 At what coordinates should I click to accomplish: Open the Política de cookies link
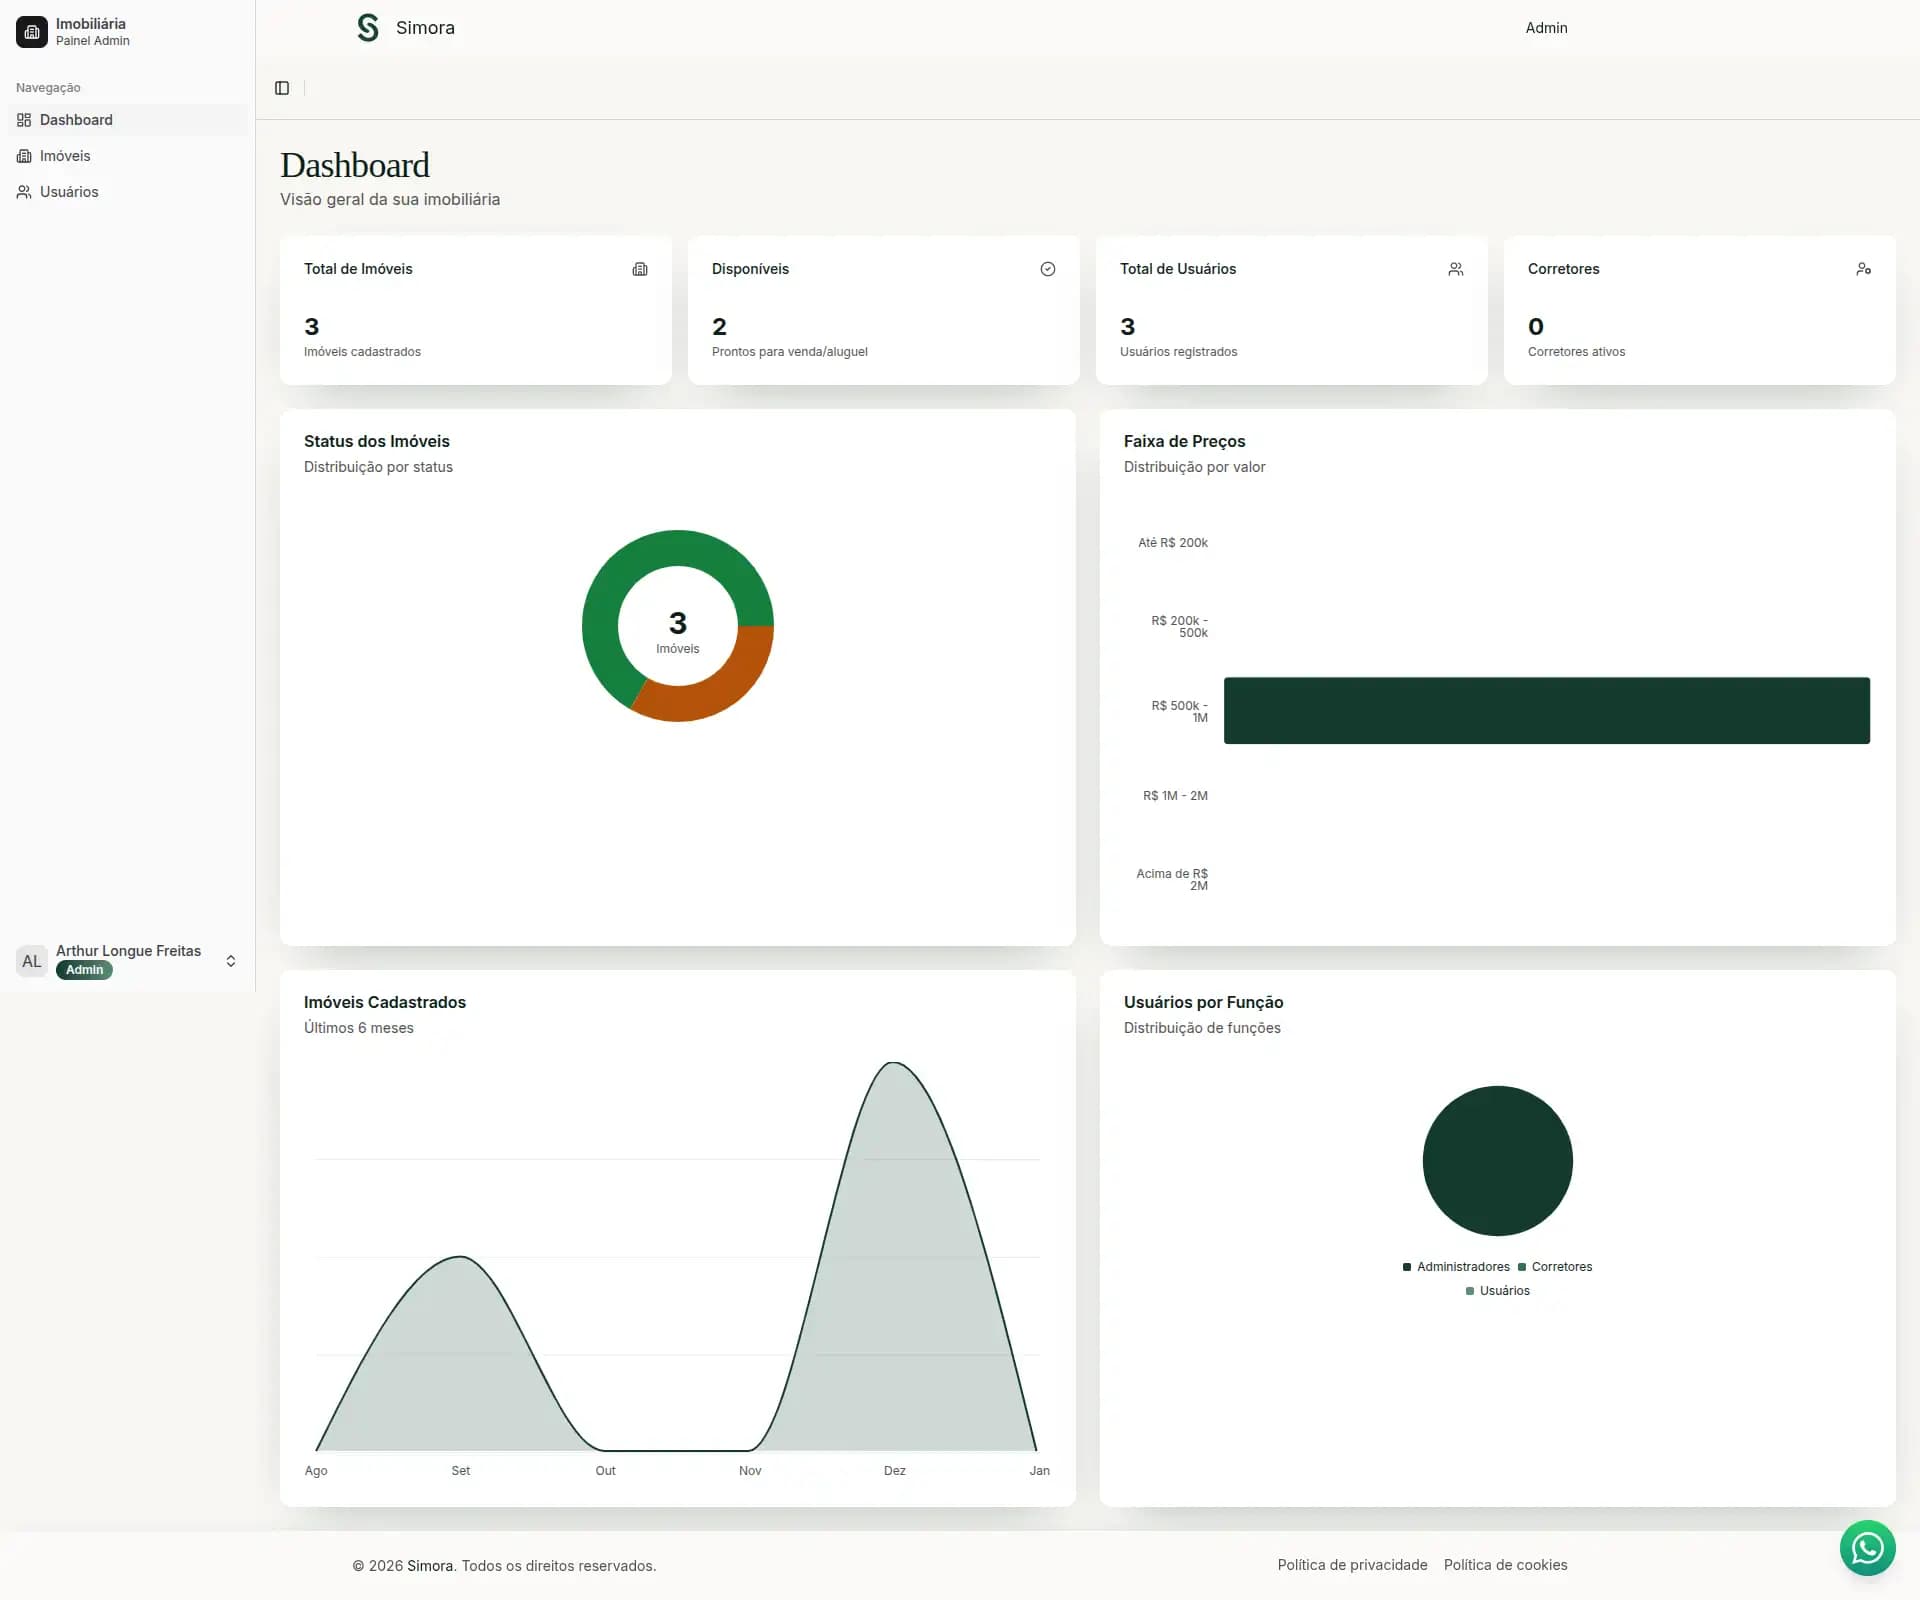1504,1565
